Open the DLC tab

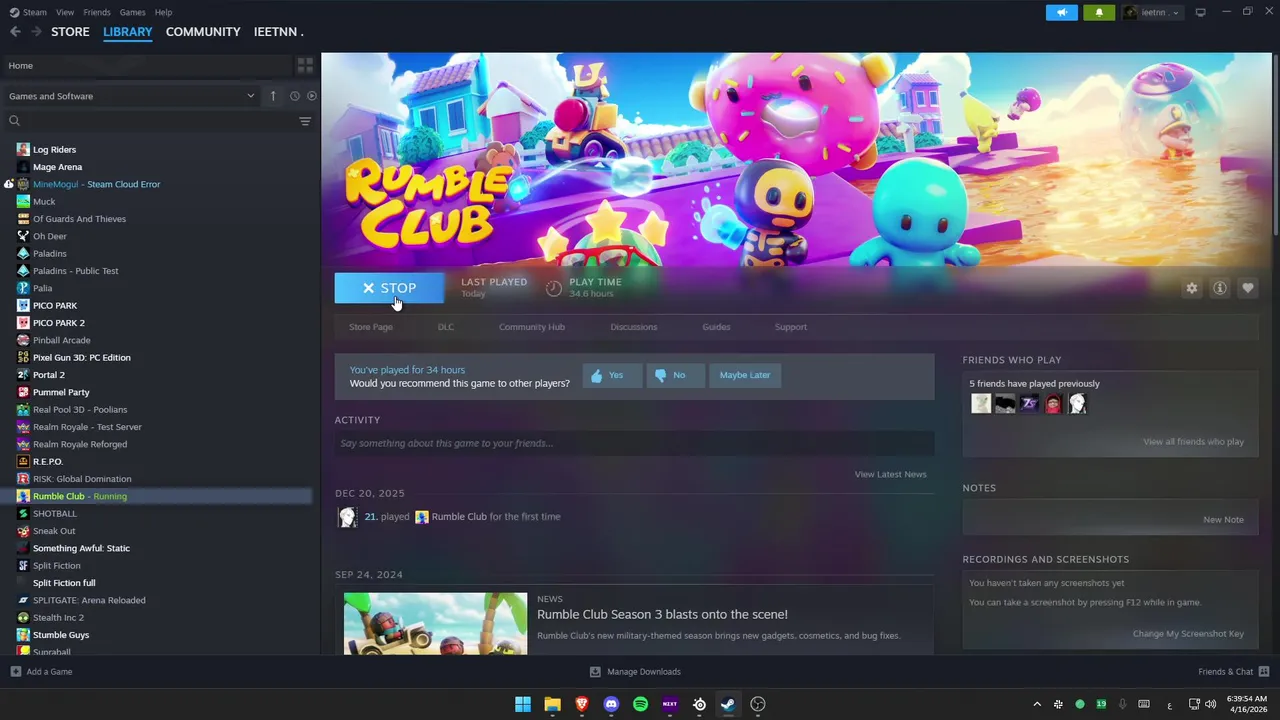(446, 327)
